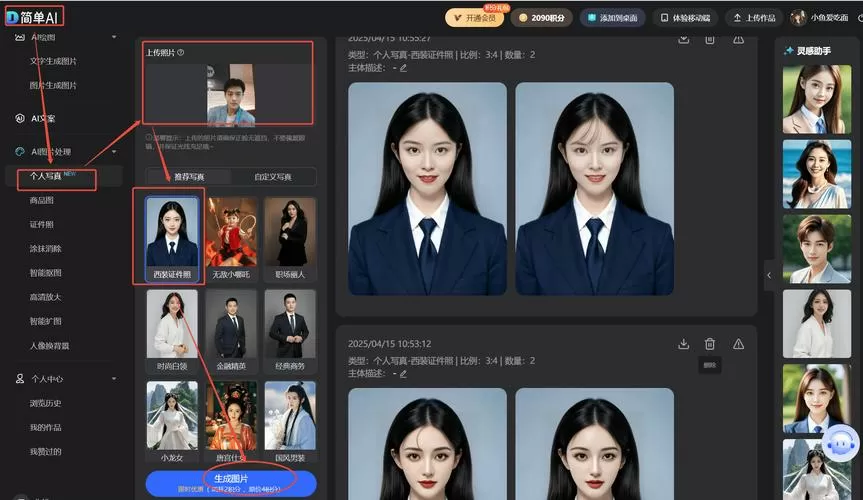Select the 唐宫仕女 style template
The image size is (863, 500).
[x=231, y=422]
